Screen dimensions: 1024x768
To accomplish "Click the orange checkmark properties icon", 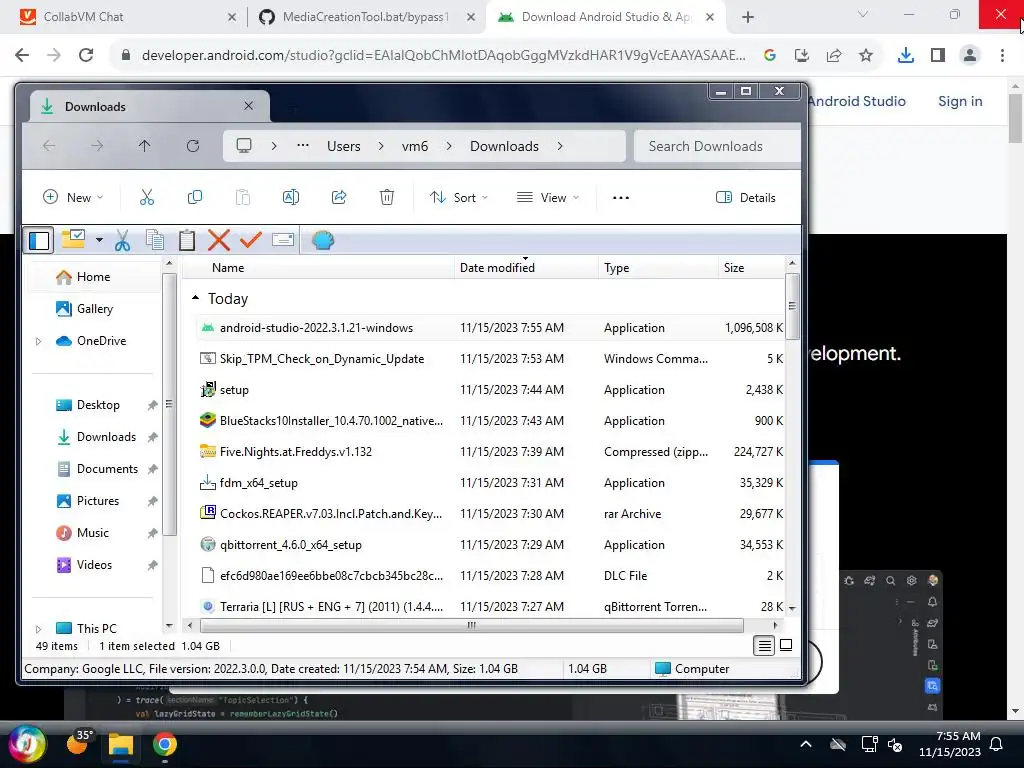I will pos(251,240).
